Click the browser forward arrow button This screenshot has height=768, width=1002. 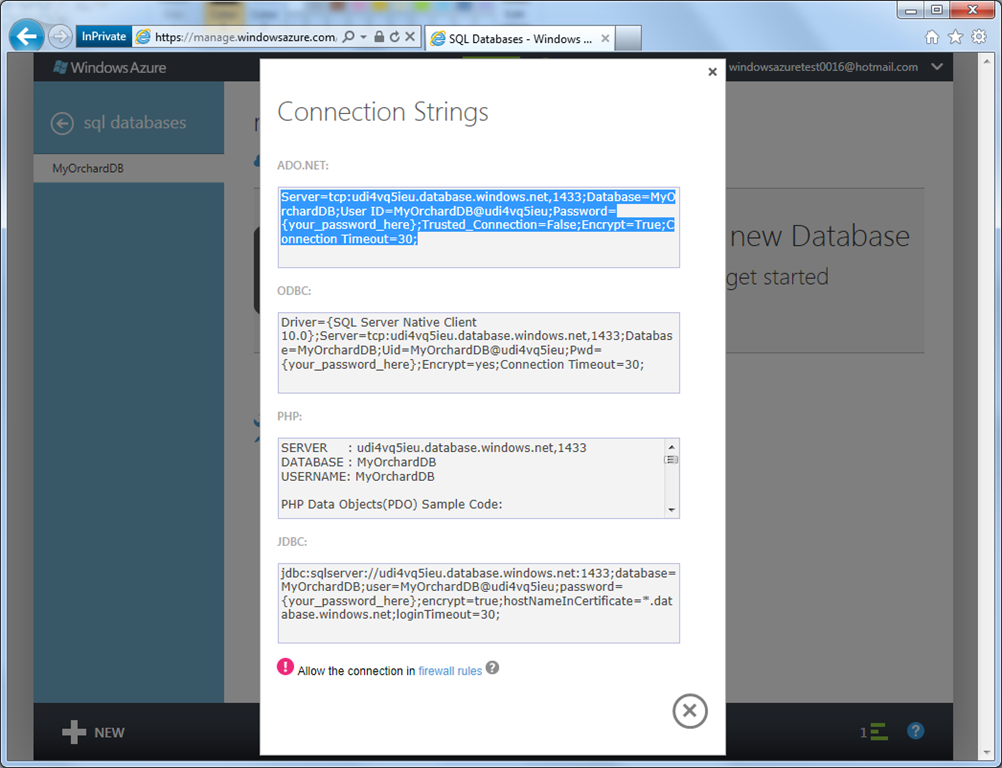pyautogui.click(x=60, y=37)
